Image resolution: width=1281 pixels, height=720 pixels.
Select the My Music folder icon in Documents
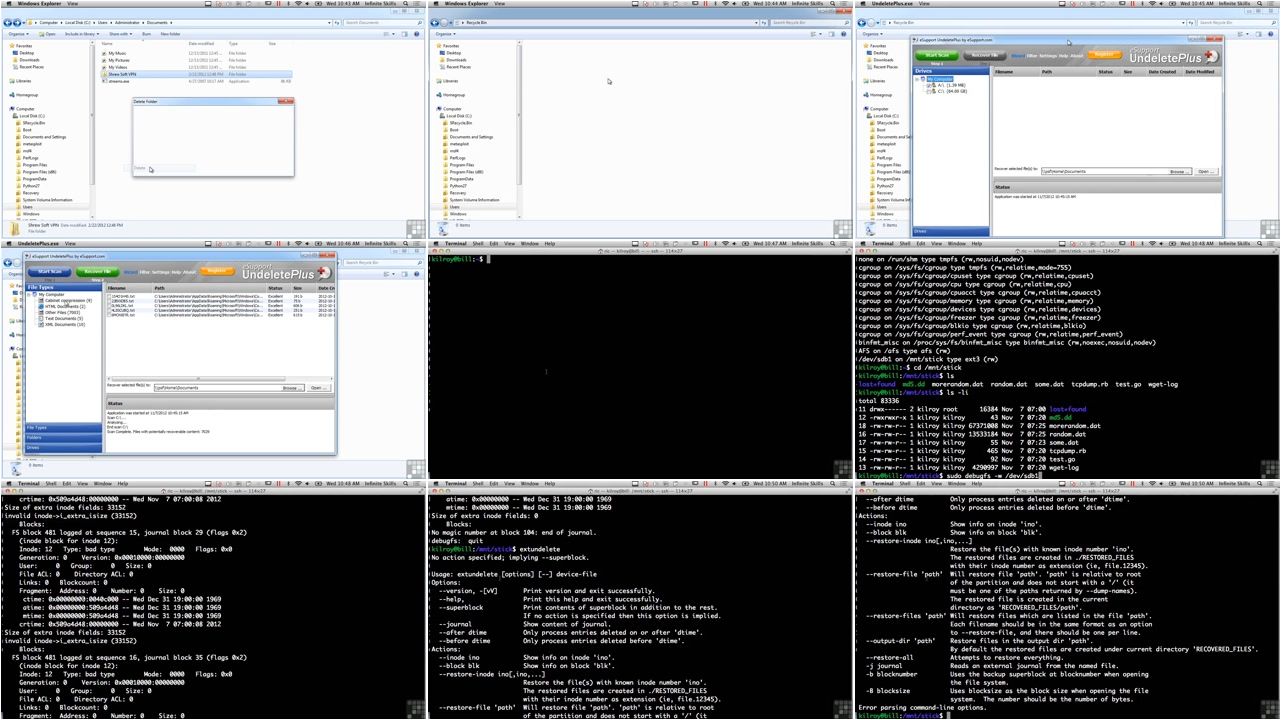(x=105, y=53)
